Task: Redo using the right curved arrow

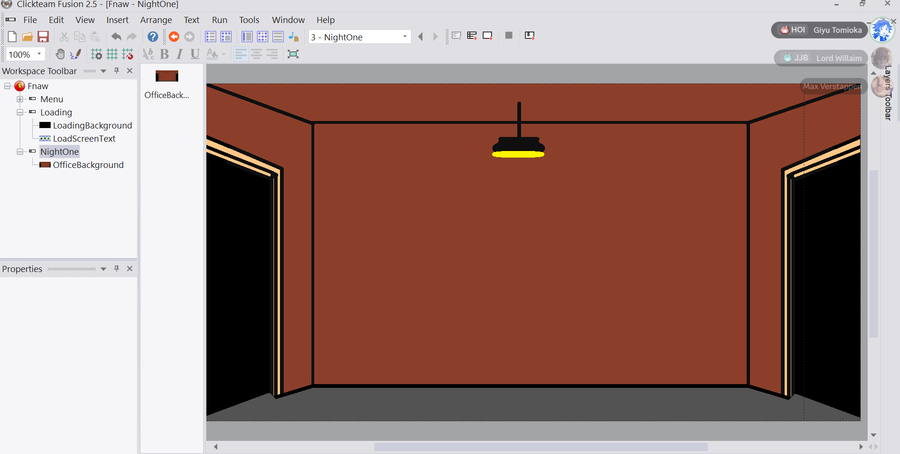Action: pyautogui.click(x=131, y=37)
